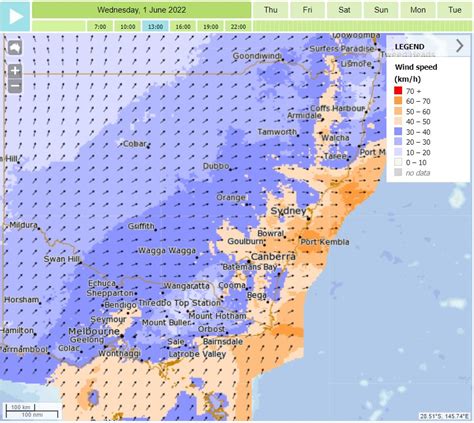Select the 19:00 time step
The width and height of the screenshot is (474, 423).
211,26
